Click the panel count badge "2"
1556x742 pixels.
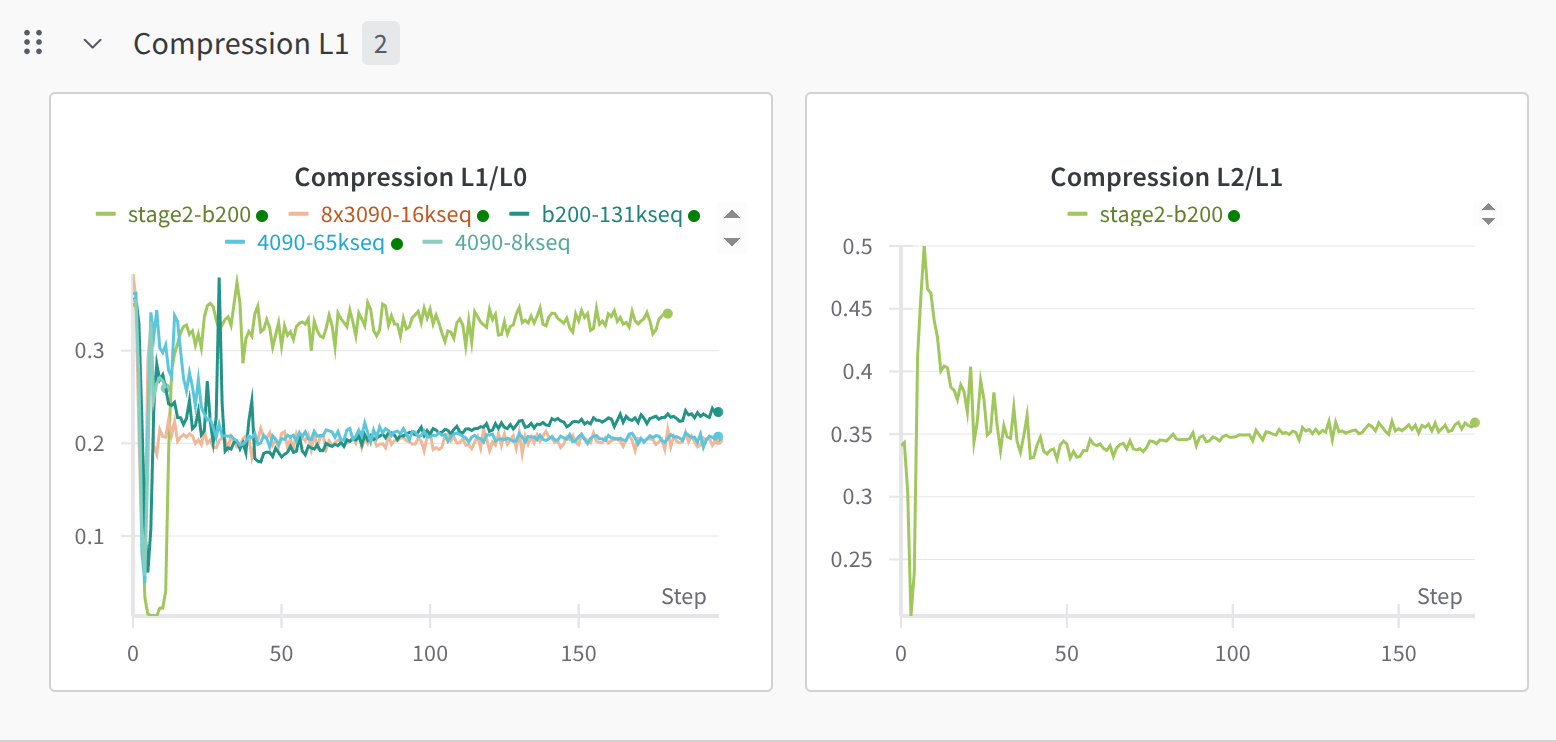[x=380, y=44]
